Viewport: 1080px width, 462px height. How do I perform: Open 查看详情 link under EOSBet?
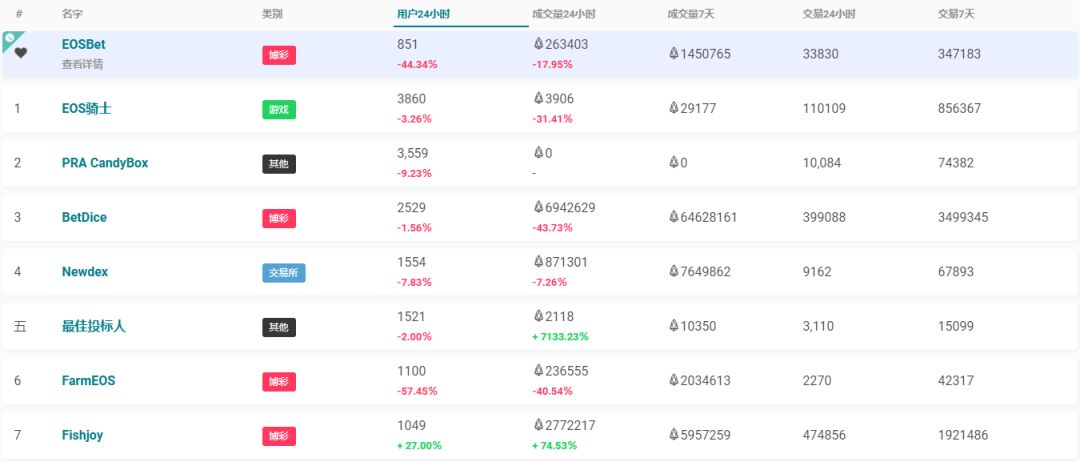point(82,64)
